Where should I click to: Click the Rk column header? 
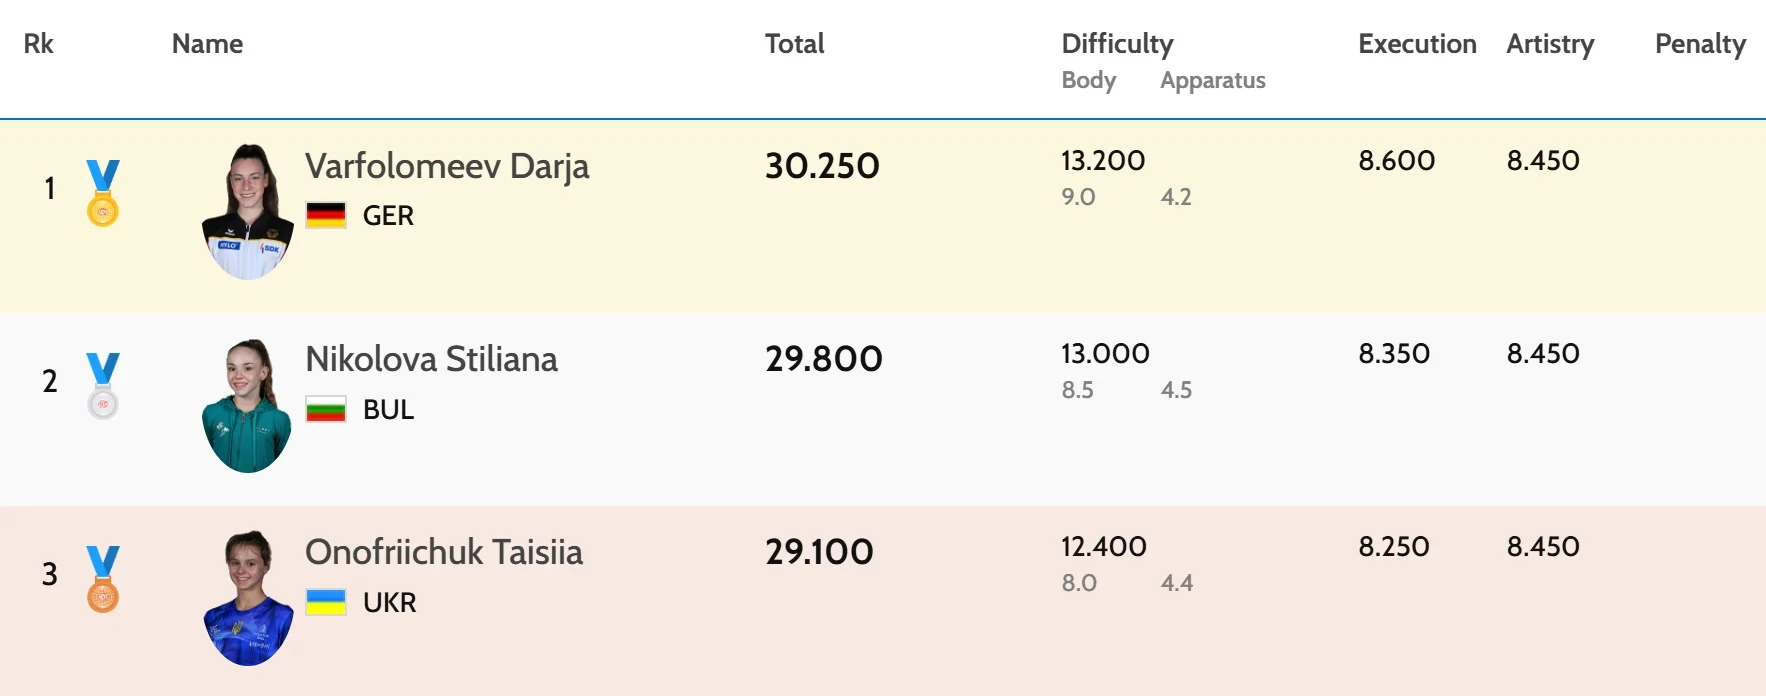[x=38, y=44]
